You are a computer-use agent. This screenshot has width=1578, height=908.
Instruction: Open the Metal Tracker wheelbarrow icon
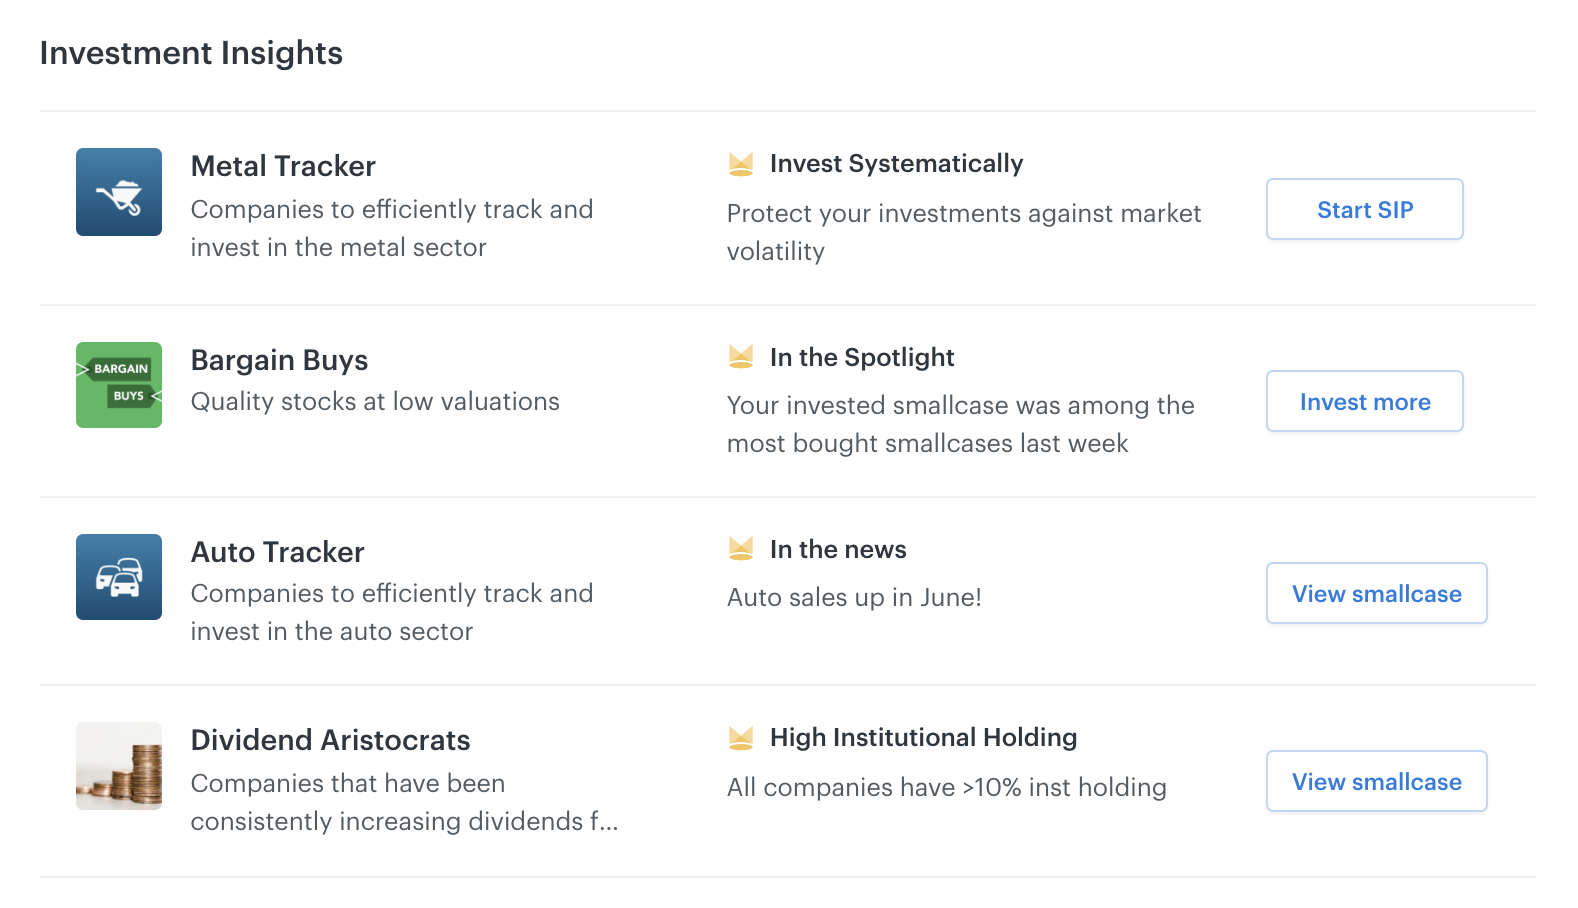119,192
